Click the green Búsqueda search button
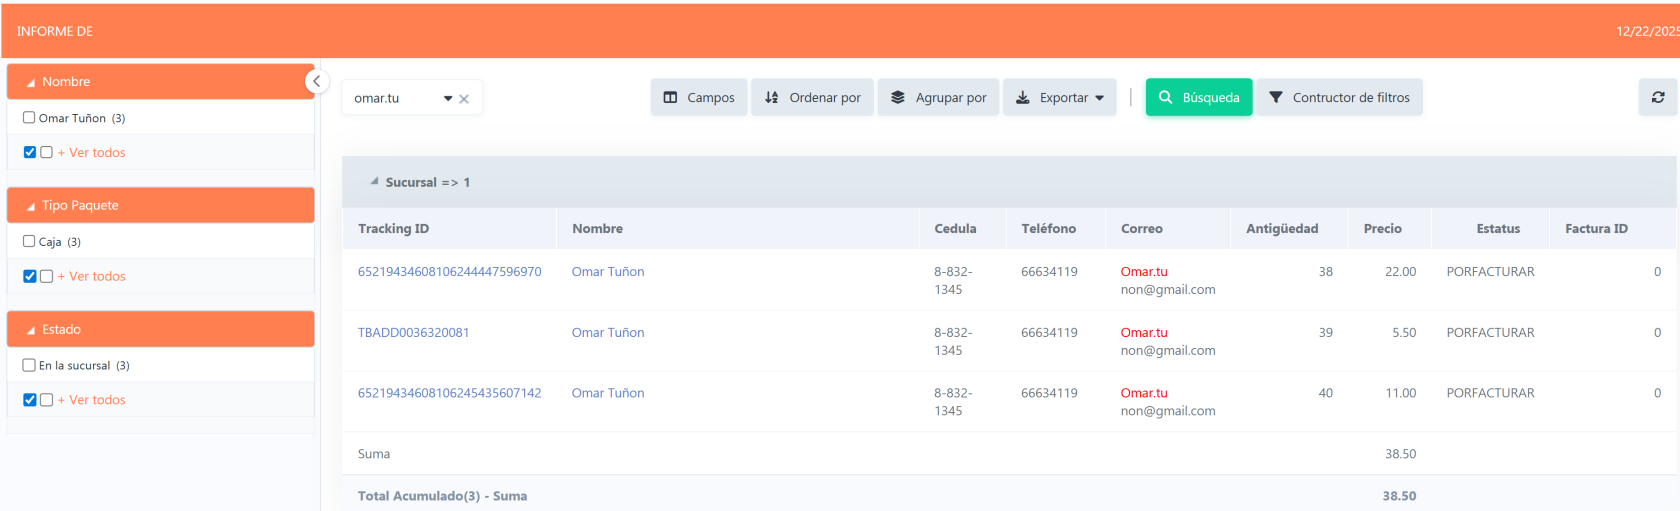This screenshot has height=511, width=1680. coord(1198,97)
